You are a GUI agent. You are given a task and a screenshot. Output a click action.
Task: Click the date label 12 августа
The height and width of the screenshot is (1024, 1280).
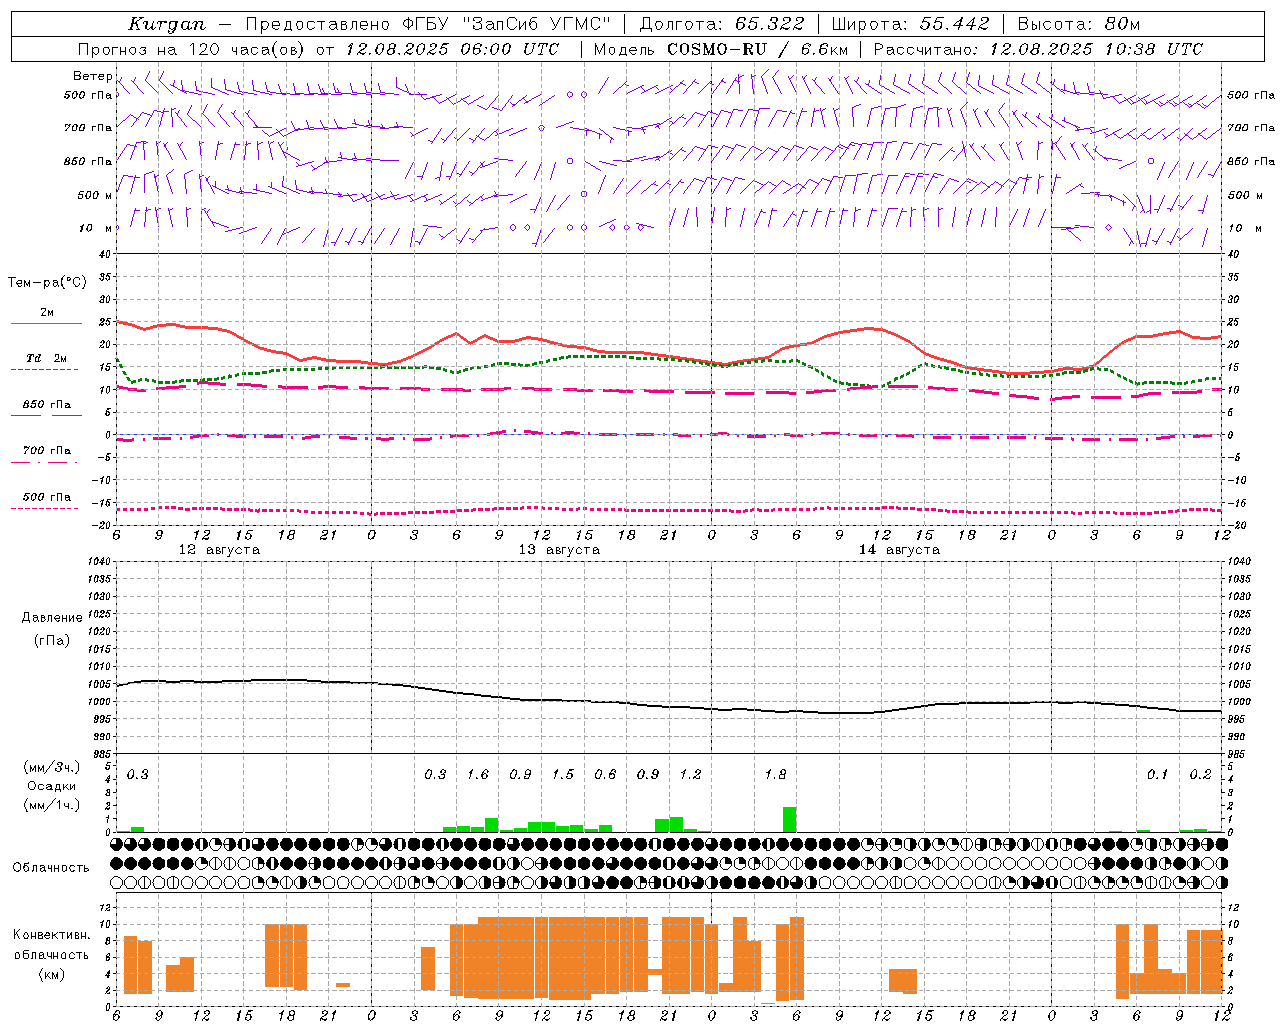click(219, 550)
